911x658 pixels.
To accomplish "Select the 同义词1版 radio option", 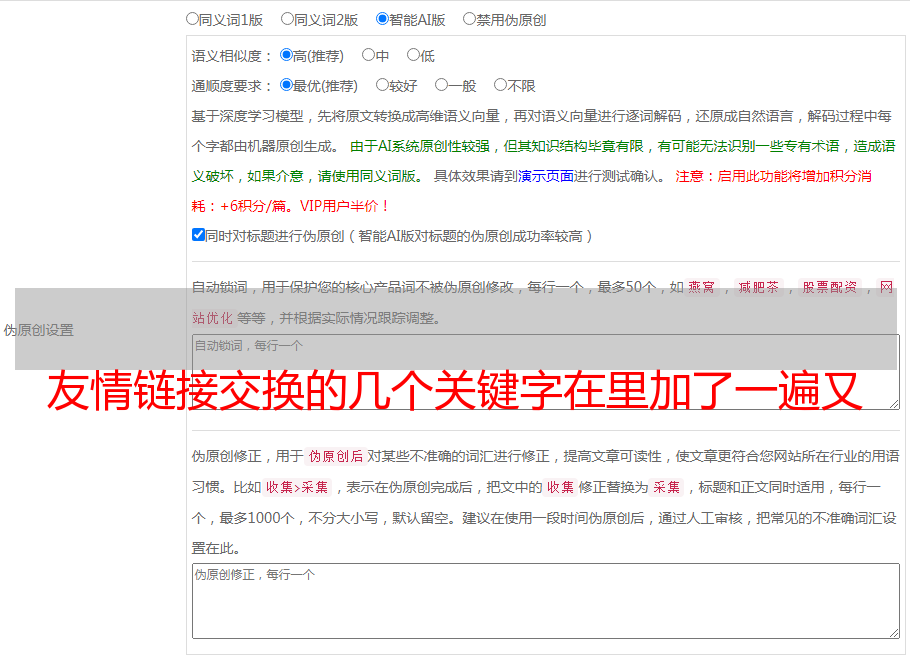I will [x=192, y=19].
